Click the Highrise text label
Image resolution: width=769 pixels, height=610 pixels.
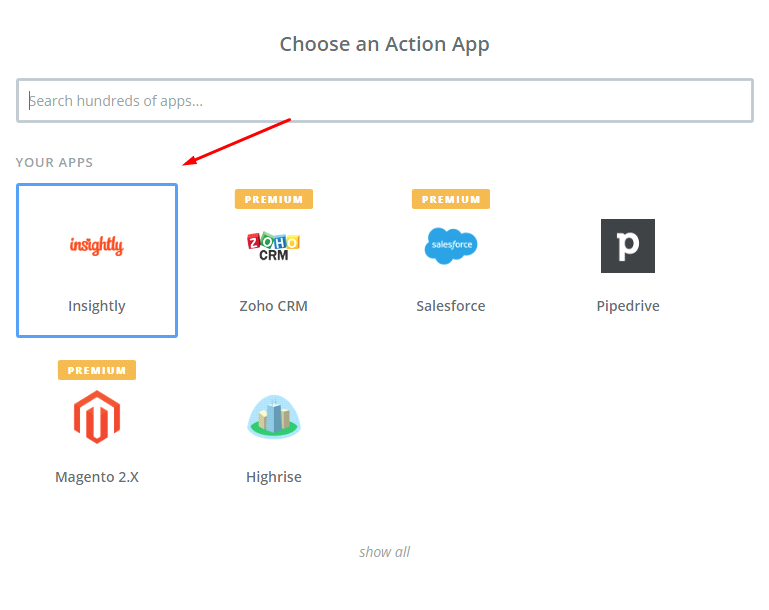click(x=273, y=477)
